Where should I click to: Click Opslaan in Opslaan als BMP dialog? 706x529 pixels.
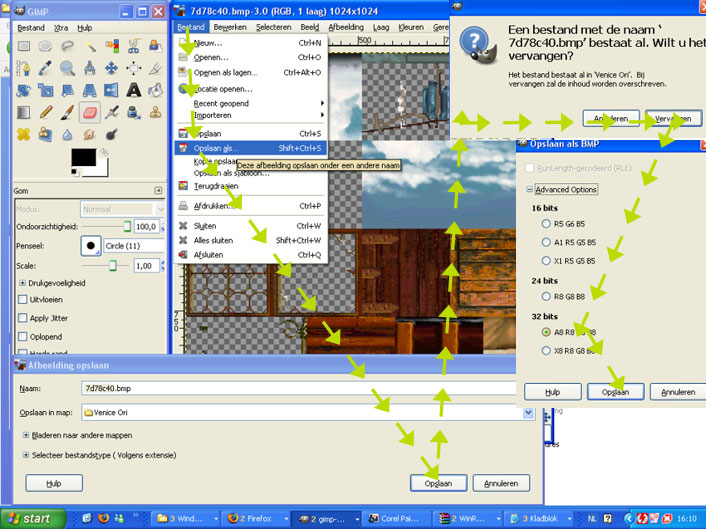[615, 392]
